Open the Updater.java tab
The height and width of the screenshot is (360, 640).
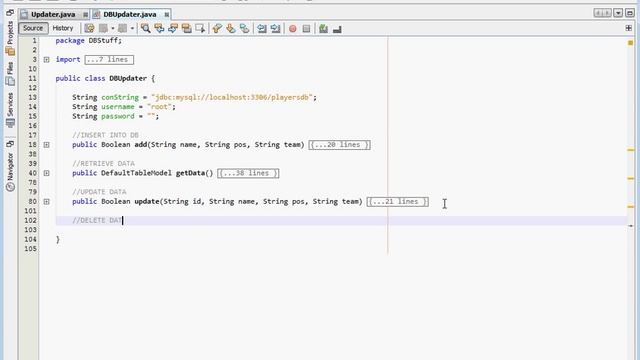tap(53, 14)
